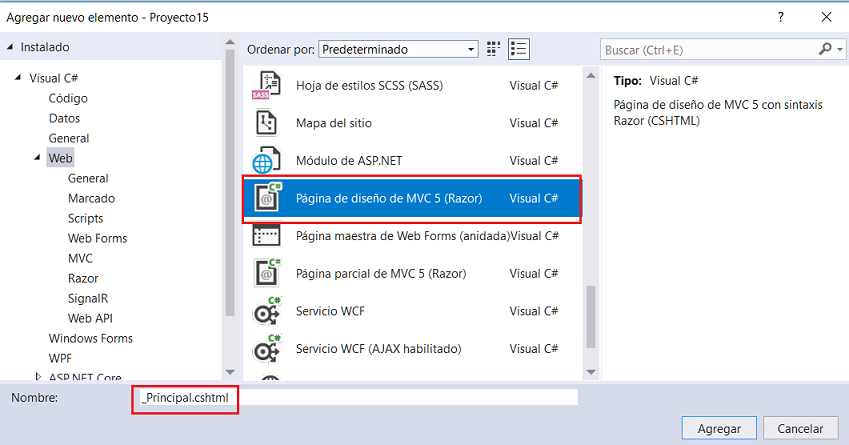The width and height of the screenshot is (849, 445).
Task: Select Mapa del sitio template
Action: pos(334,123)
